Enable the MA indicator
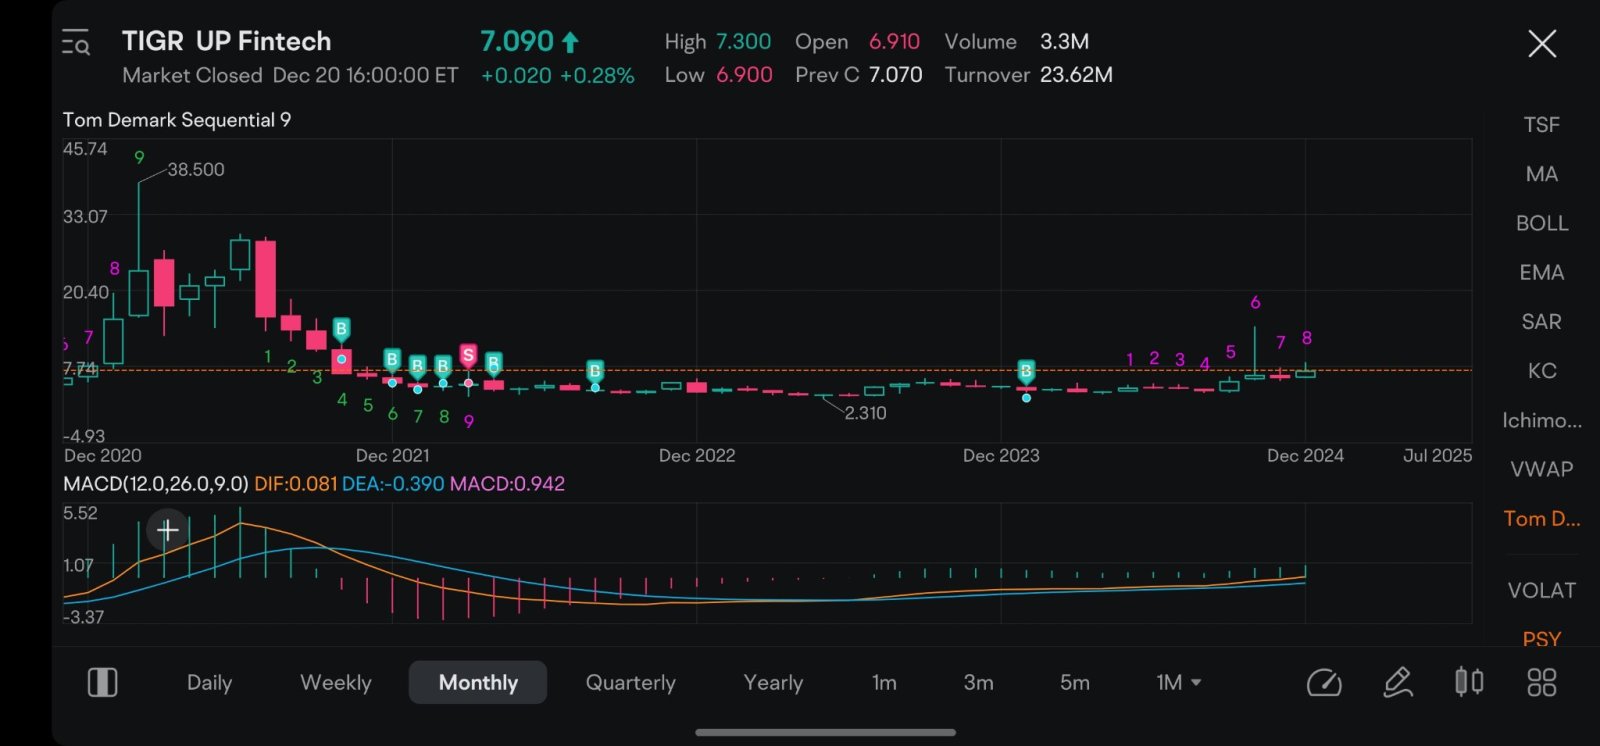 click(x=1541, y=174)
